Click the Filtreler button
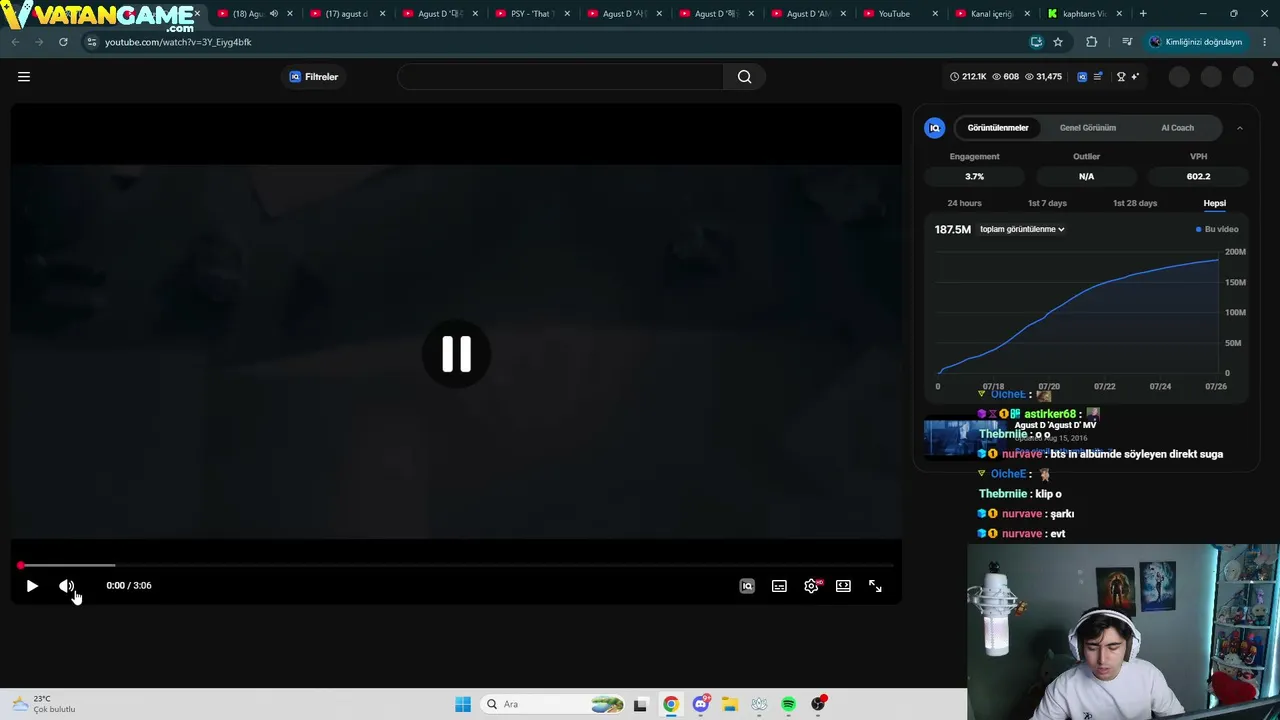The height and width of the screenshot is (720, 1280). tap(314, 77)
